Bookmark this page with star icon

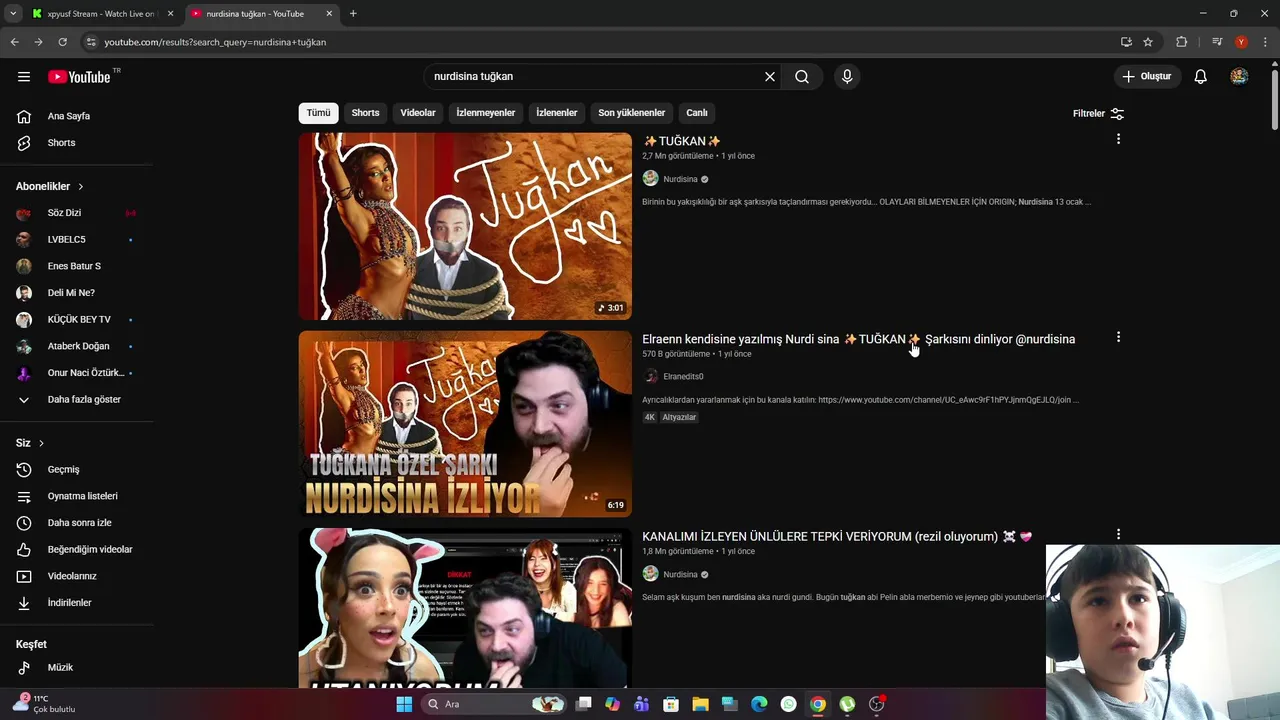point(1148,42)
